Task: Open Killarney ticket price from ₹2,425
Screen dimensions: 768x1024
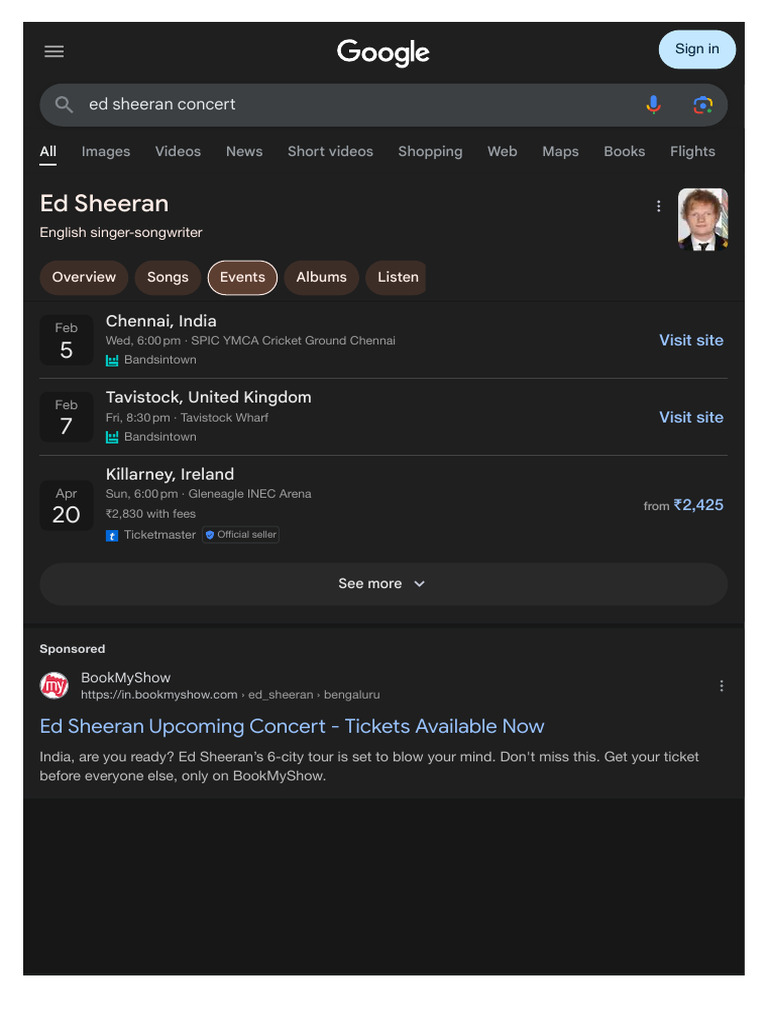Action: point(684,505)
